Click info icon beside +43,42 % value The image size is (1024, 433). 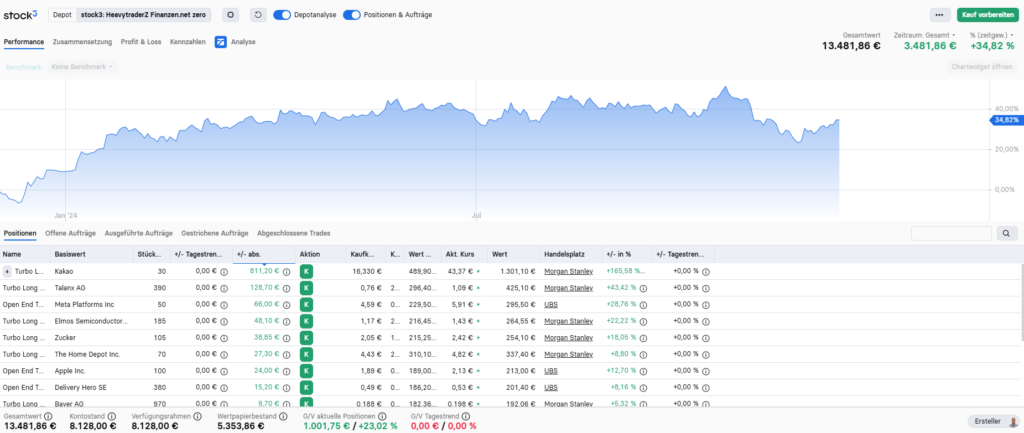(x=643, y=287)
